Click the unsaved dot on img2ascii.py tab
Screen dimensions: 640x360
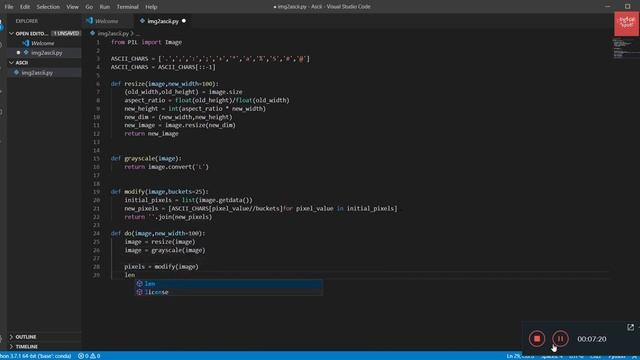click(184, 21)
